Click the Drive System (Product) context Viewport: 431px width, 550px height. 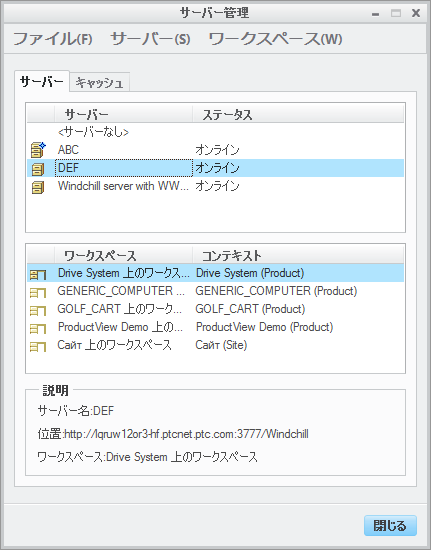[250, 273]
